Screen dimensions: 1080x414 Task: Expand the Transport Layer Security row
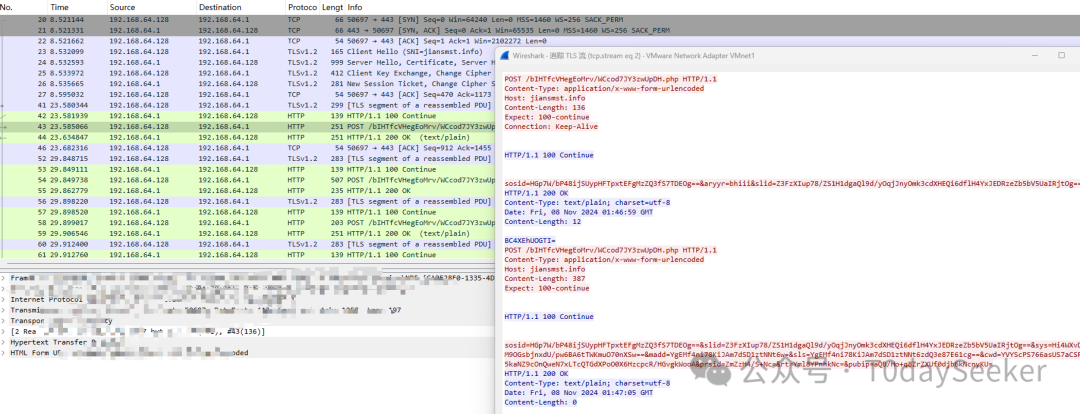(x=3, y=320)
